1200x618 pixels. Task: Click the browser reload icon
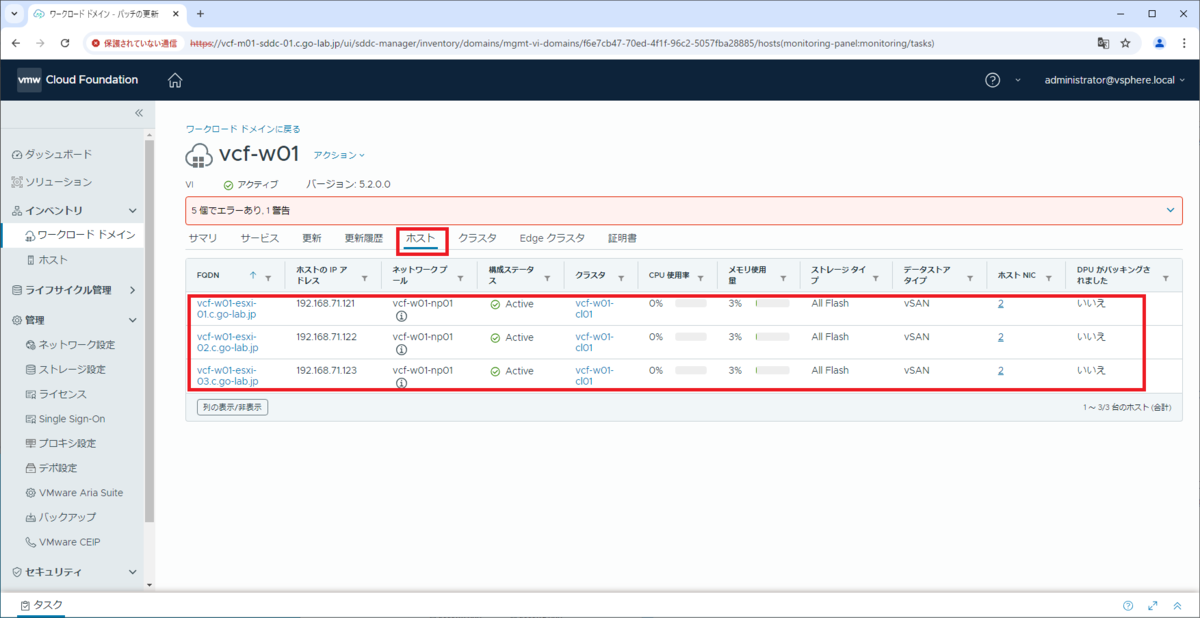coord(65,43)
